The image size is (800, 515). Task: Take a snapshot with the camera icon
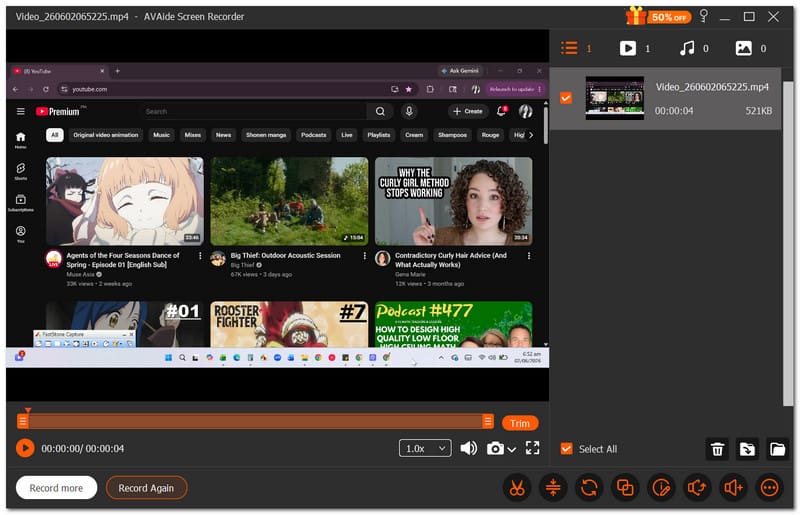(495, 448)
